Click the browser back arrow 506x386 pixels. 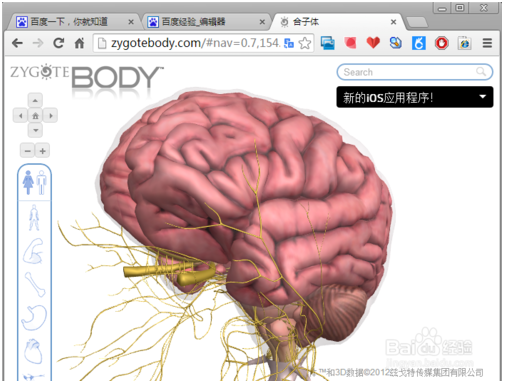pos(17,43)
